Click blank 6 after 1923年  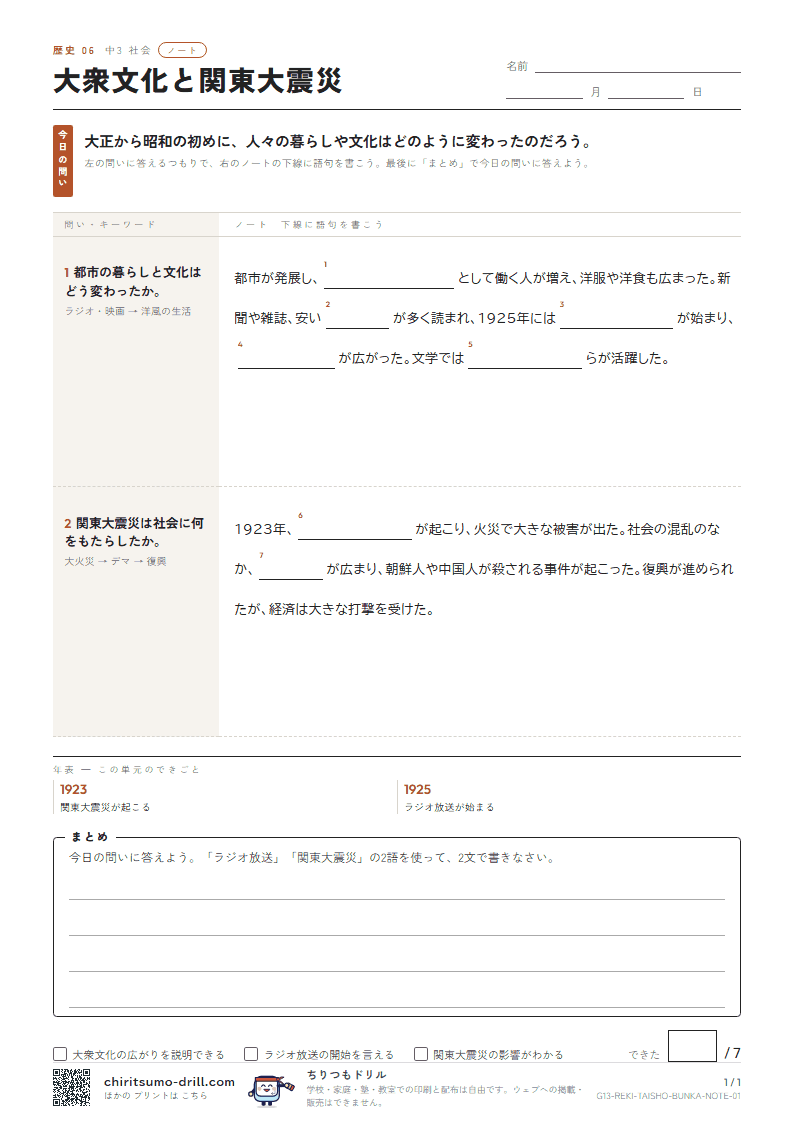[x=355, y=530]
